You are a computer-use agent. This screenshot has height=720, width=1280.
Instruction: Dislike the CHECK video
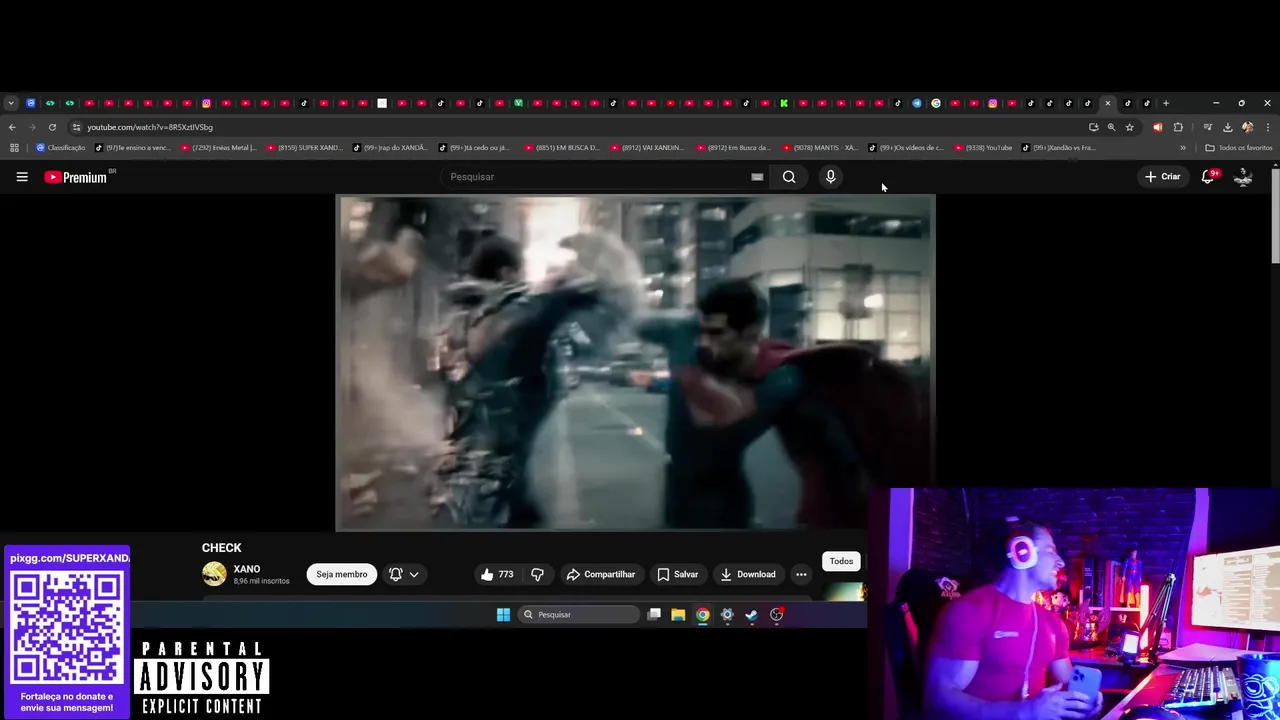[537, 574]
